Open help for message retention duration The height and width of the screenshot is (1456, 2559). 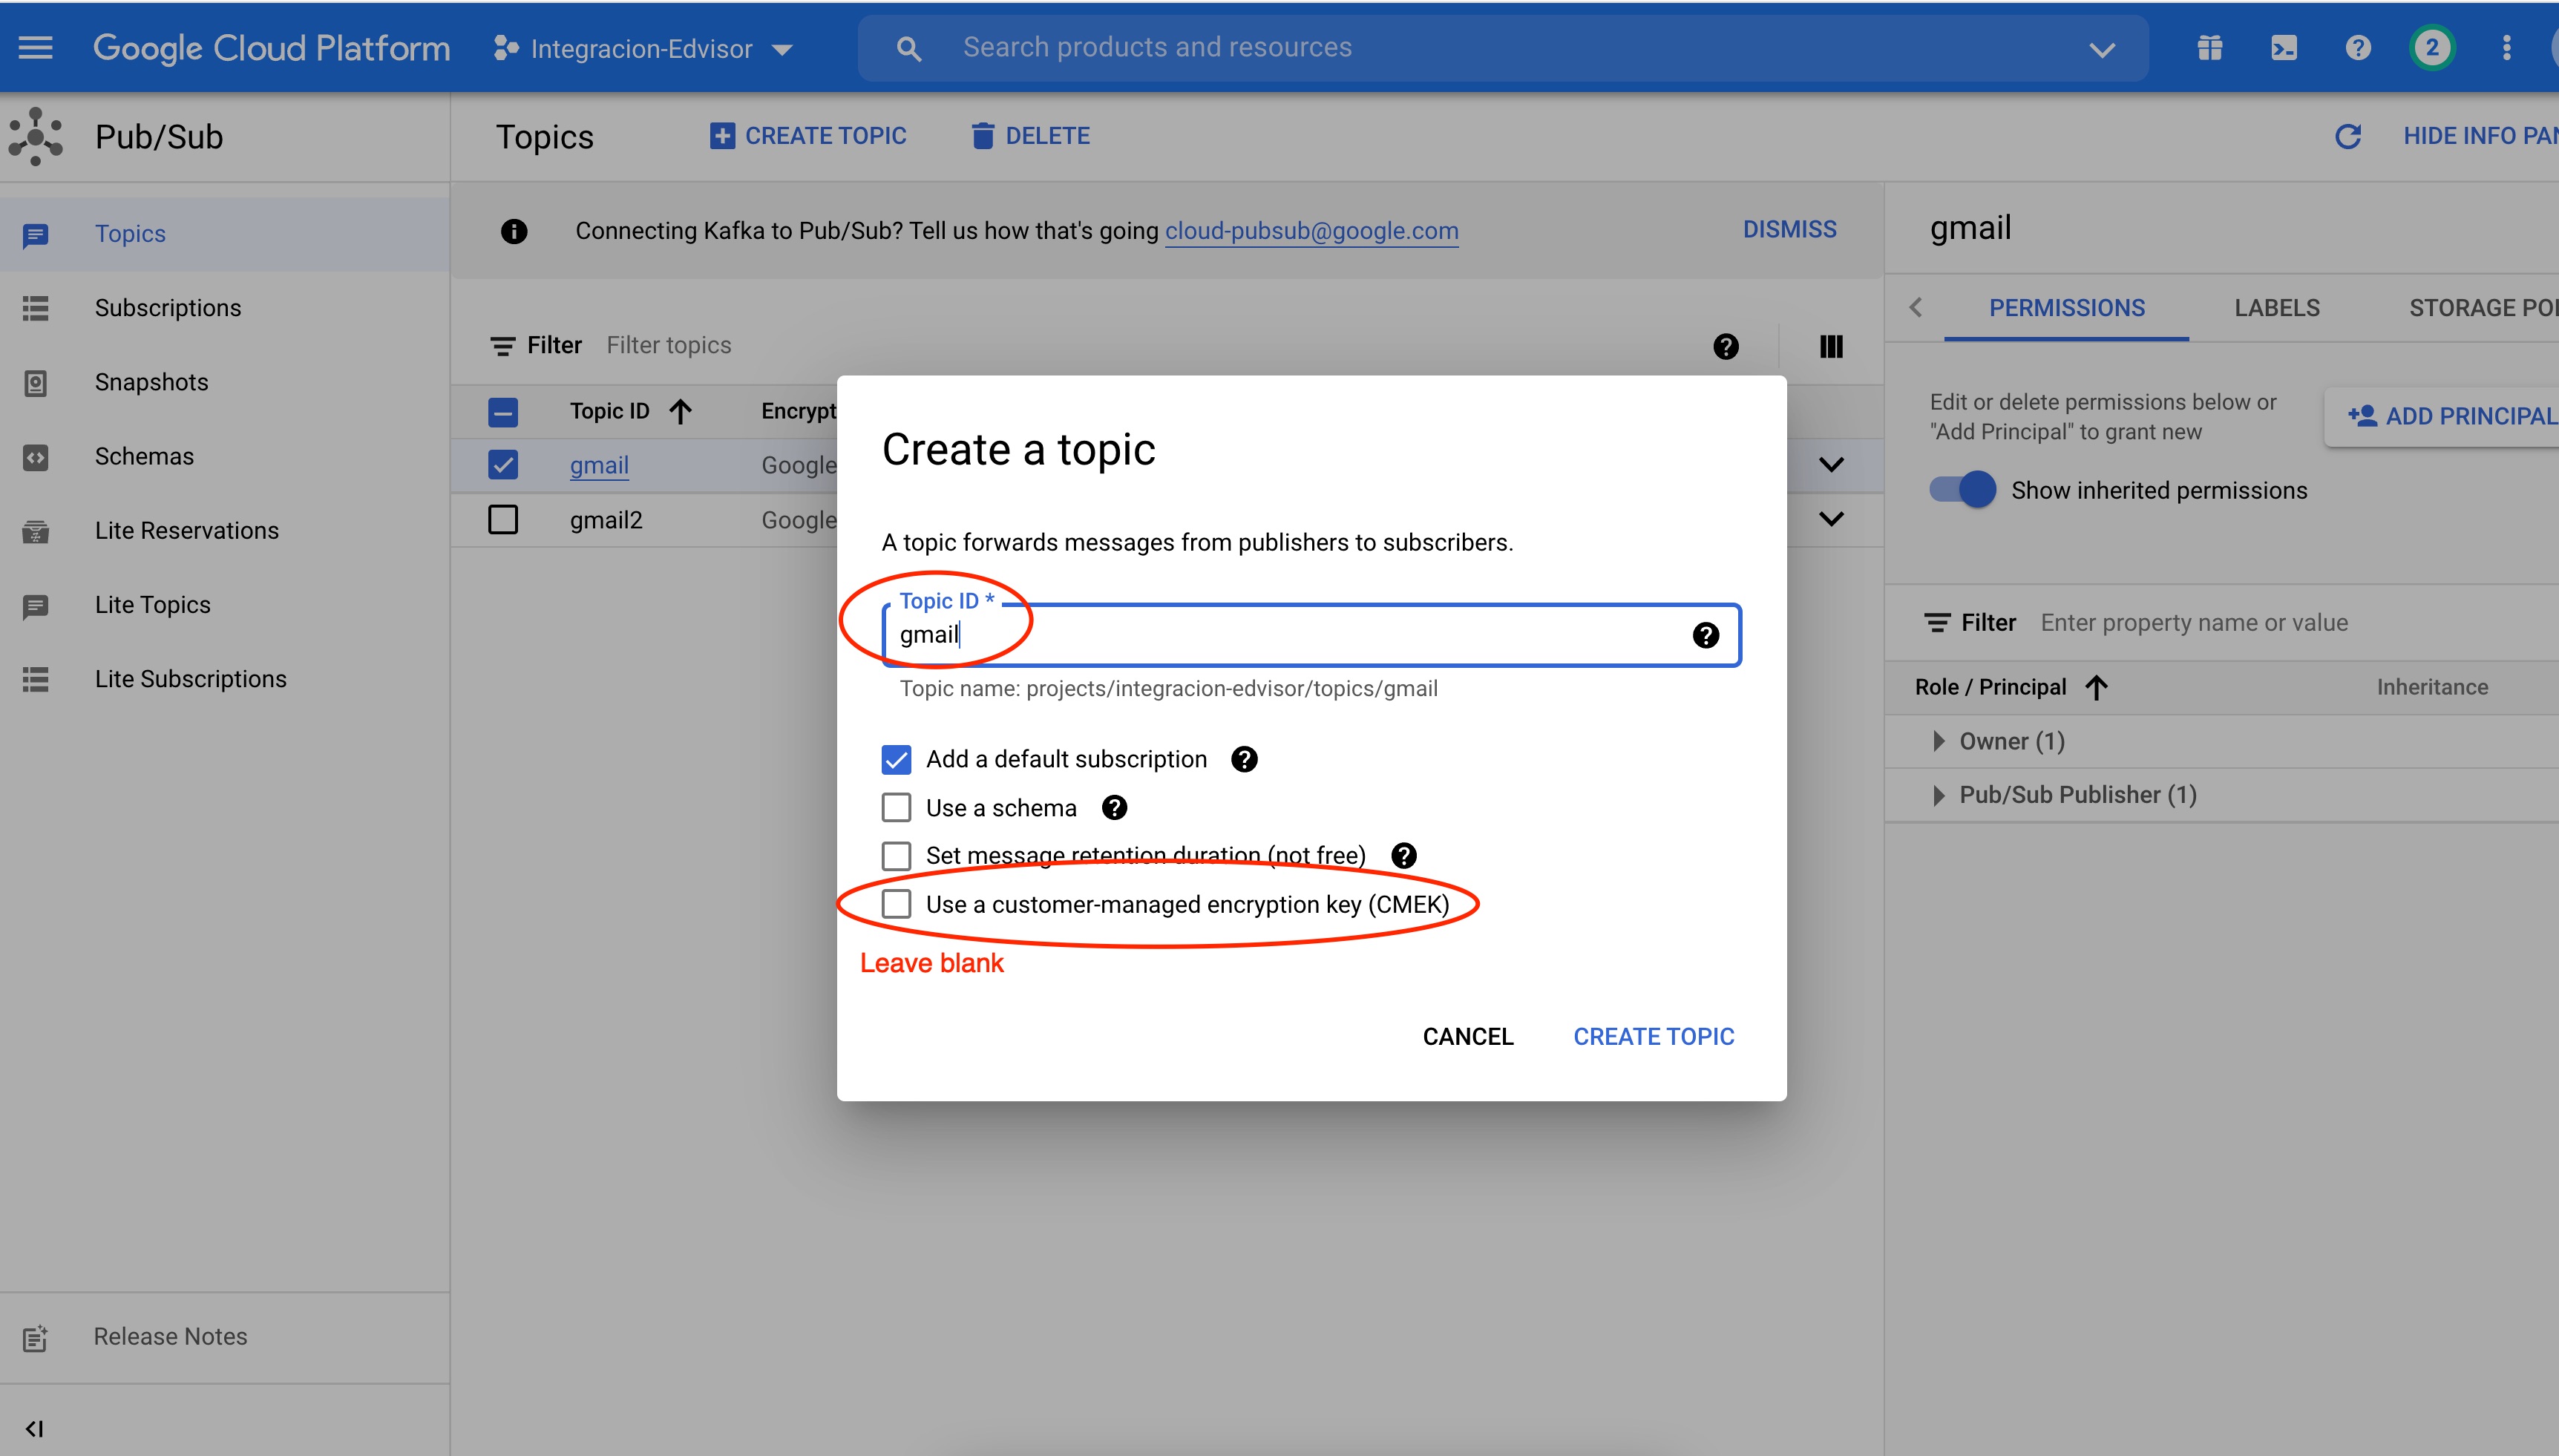1404,855
